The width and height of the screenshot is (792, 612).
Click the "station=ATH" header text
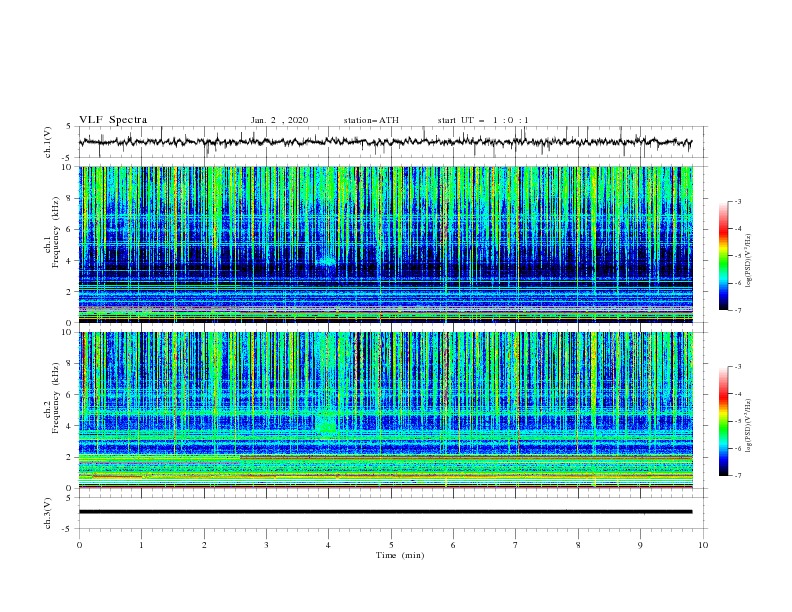click(371, 120)
